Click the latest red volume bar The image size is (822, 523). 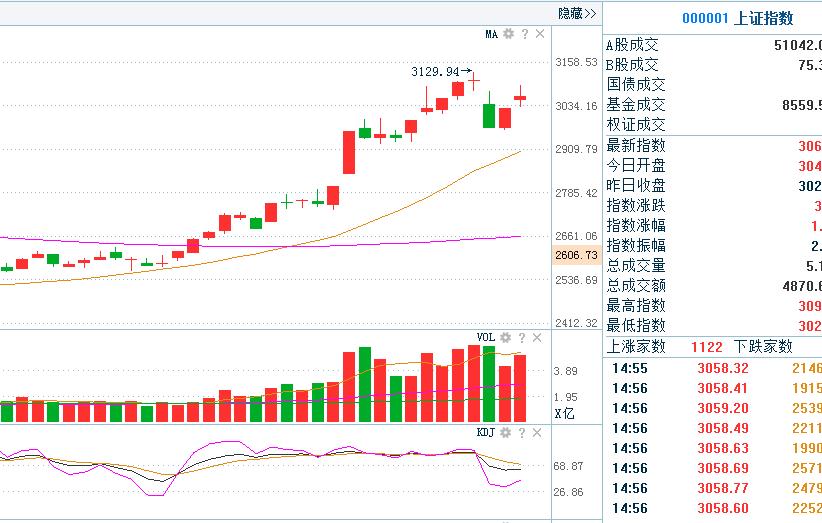[520, 388]
